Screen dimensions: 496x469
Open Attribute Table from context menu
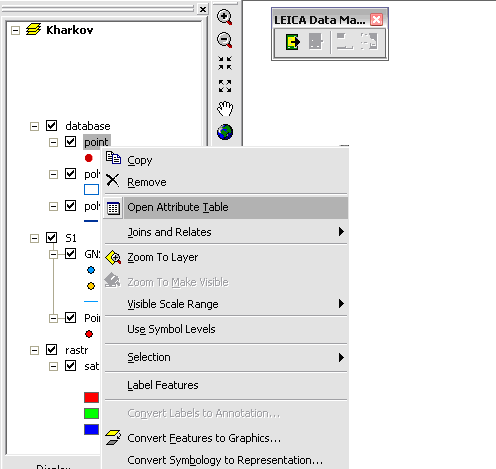click(x=226, y=207)
